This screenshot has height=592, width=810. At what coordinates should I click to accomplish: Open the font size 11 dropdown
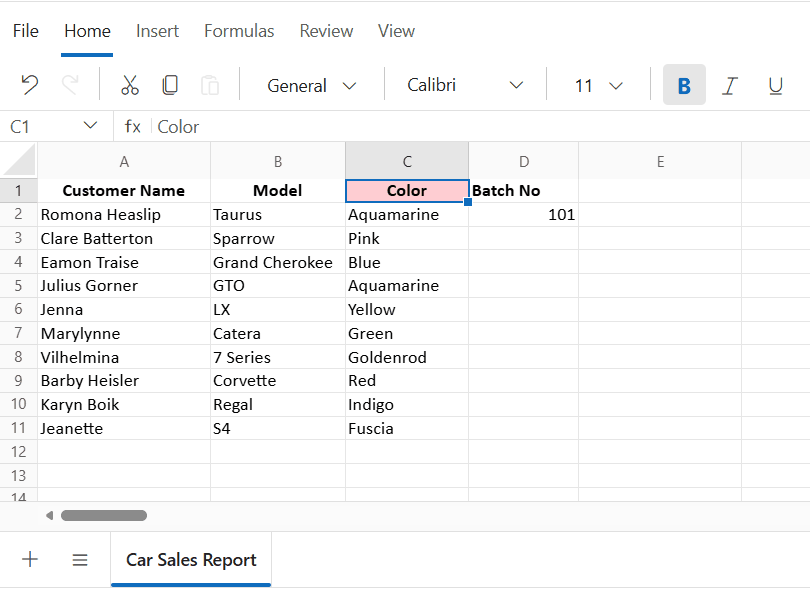click(x=597, y=85)
